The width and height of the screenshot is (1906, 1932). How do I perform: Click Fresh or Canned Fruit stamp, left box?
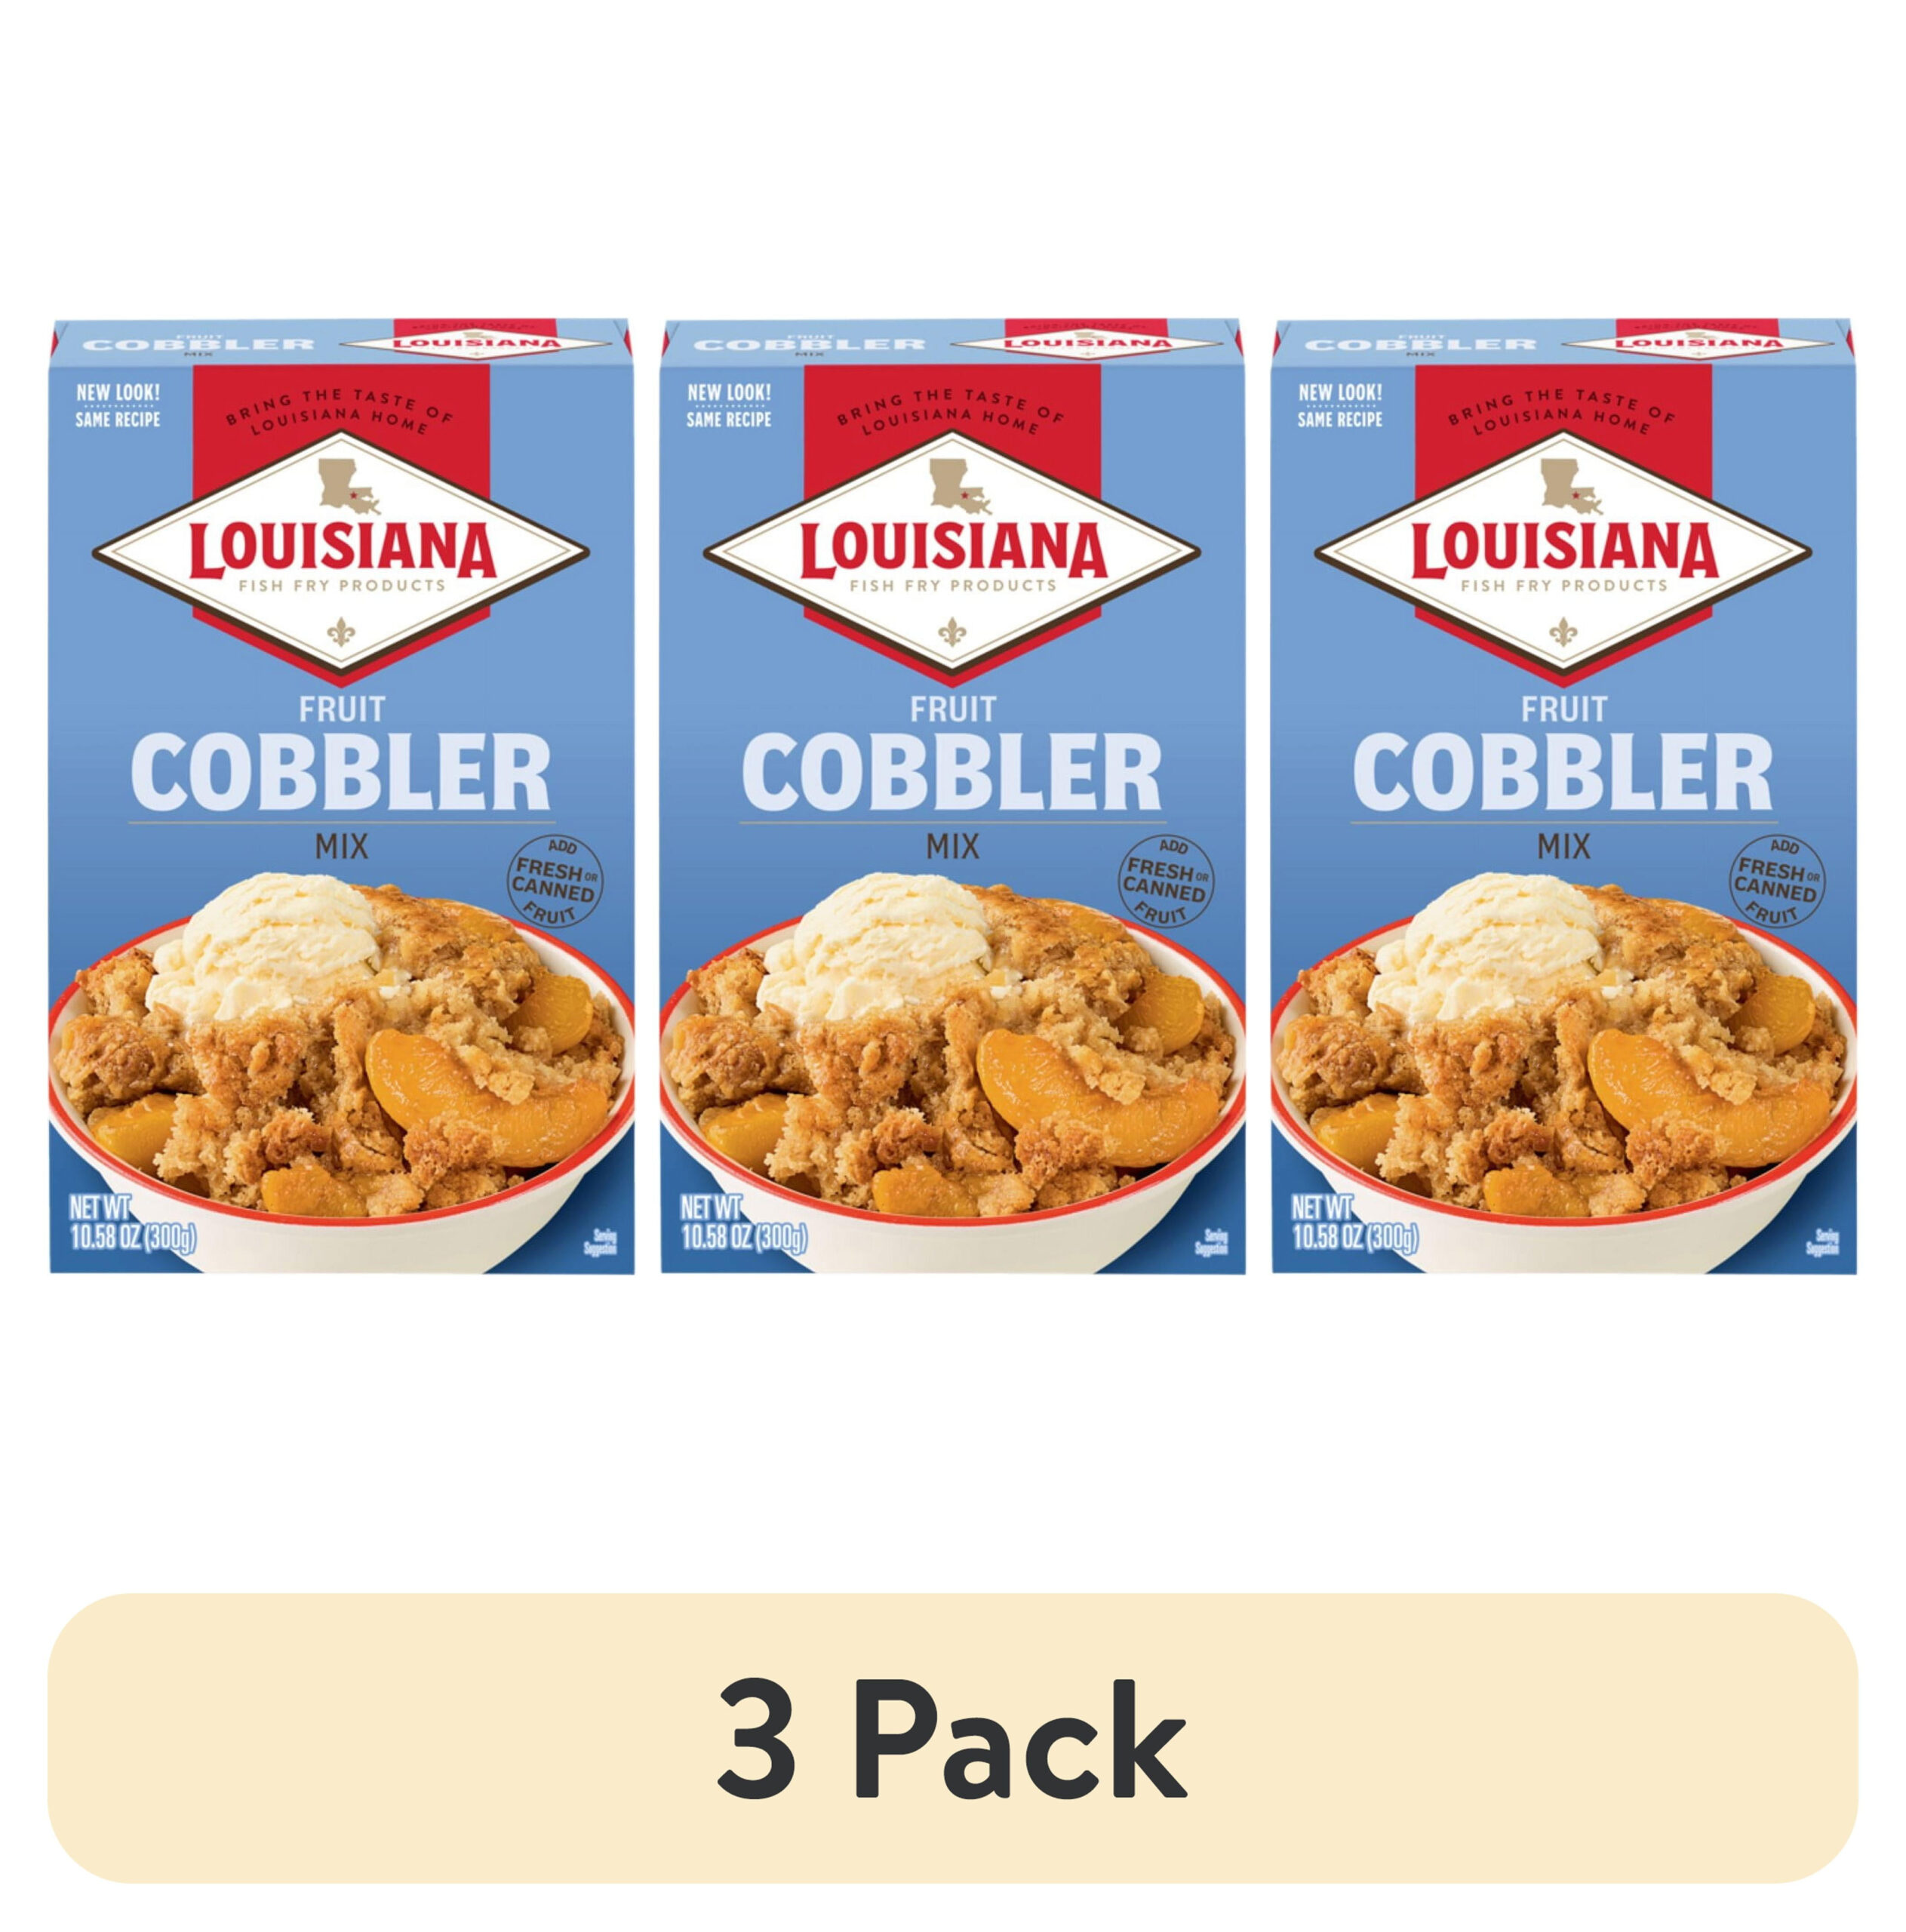pyautogui.click(x=553, y=879)
